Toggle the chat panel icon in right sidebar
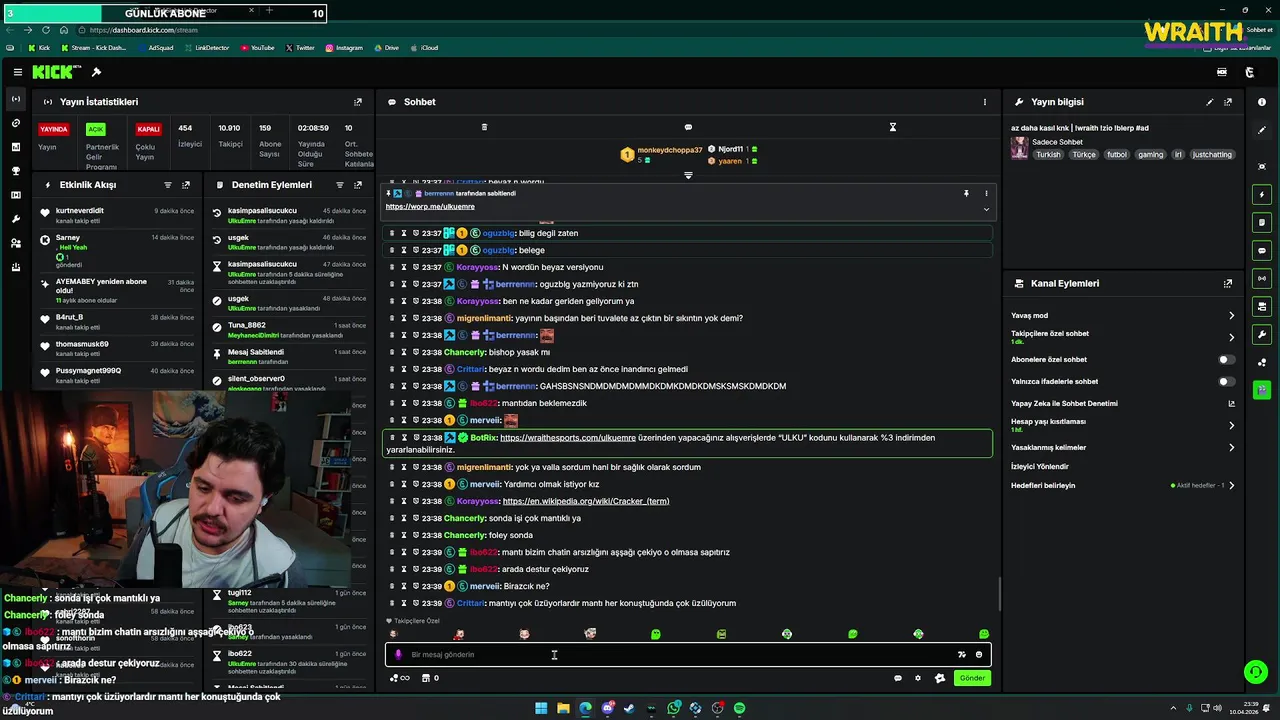The height and width of the screenshot is (720, 1280). point(1262,250)
